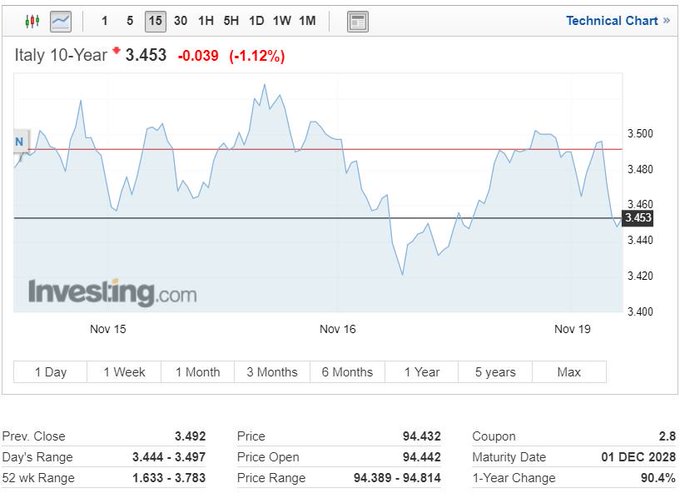Image resolution: width=680 pixels, height=503 pixels.
Task: Switch interval to 1H
Action: pos(206,21)
